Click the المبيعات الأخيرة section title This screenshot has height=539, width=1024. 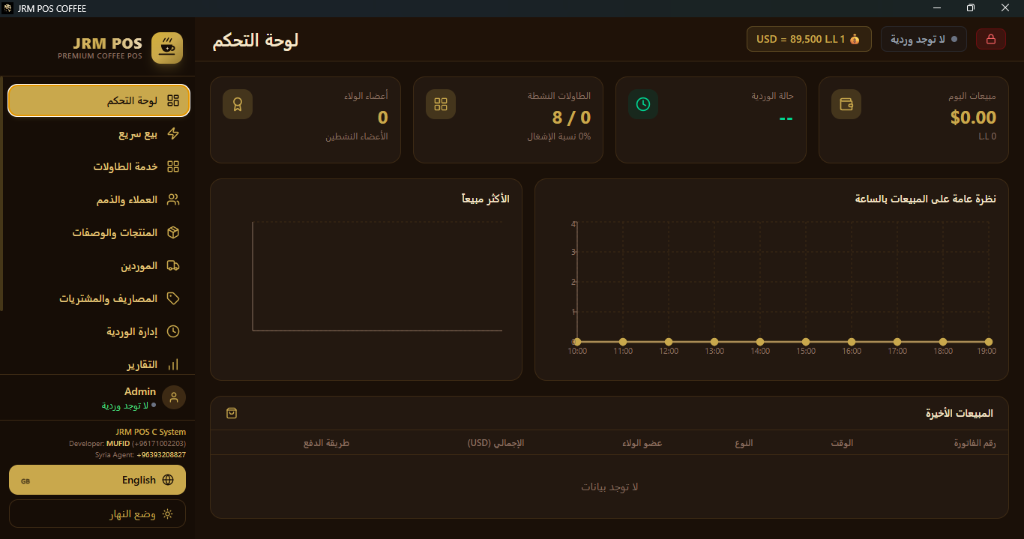tap(959, 414)
